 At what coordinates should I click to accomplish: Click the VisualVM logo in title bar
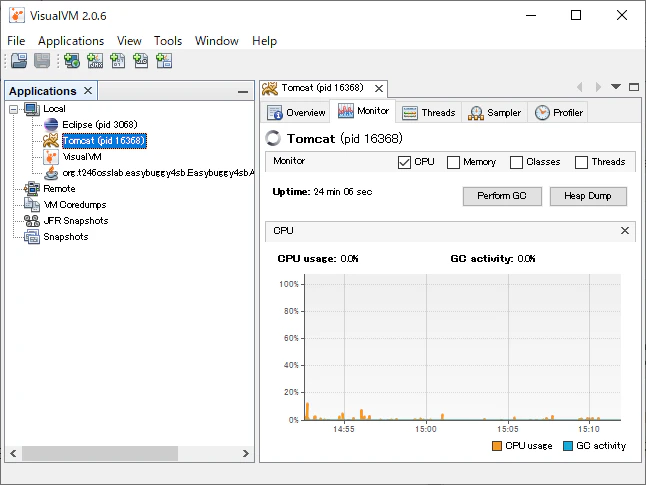(x=17, y=16)
